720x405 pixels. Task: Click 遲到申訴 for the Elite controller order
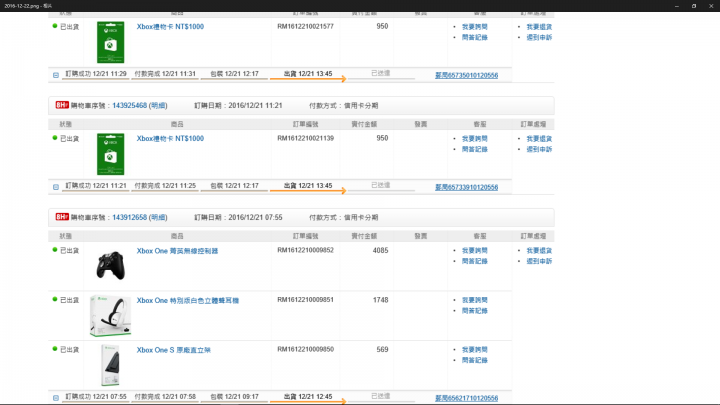click(x=539, y=261)
